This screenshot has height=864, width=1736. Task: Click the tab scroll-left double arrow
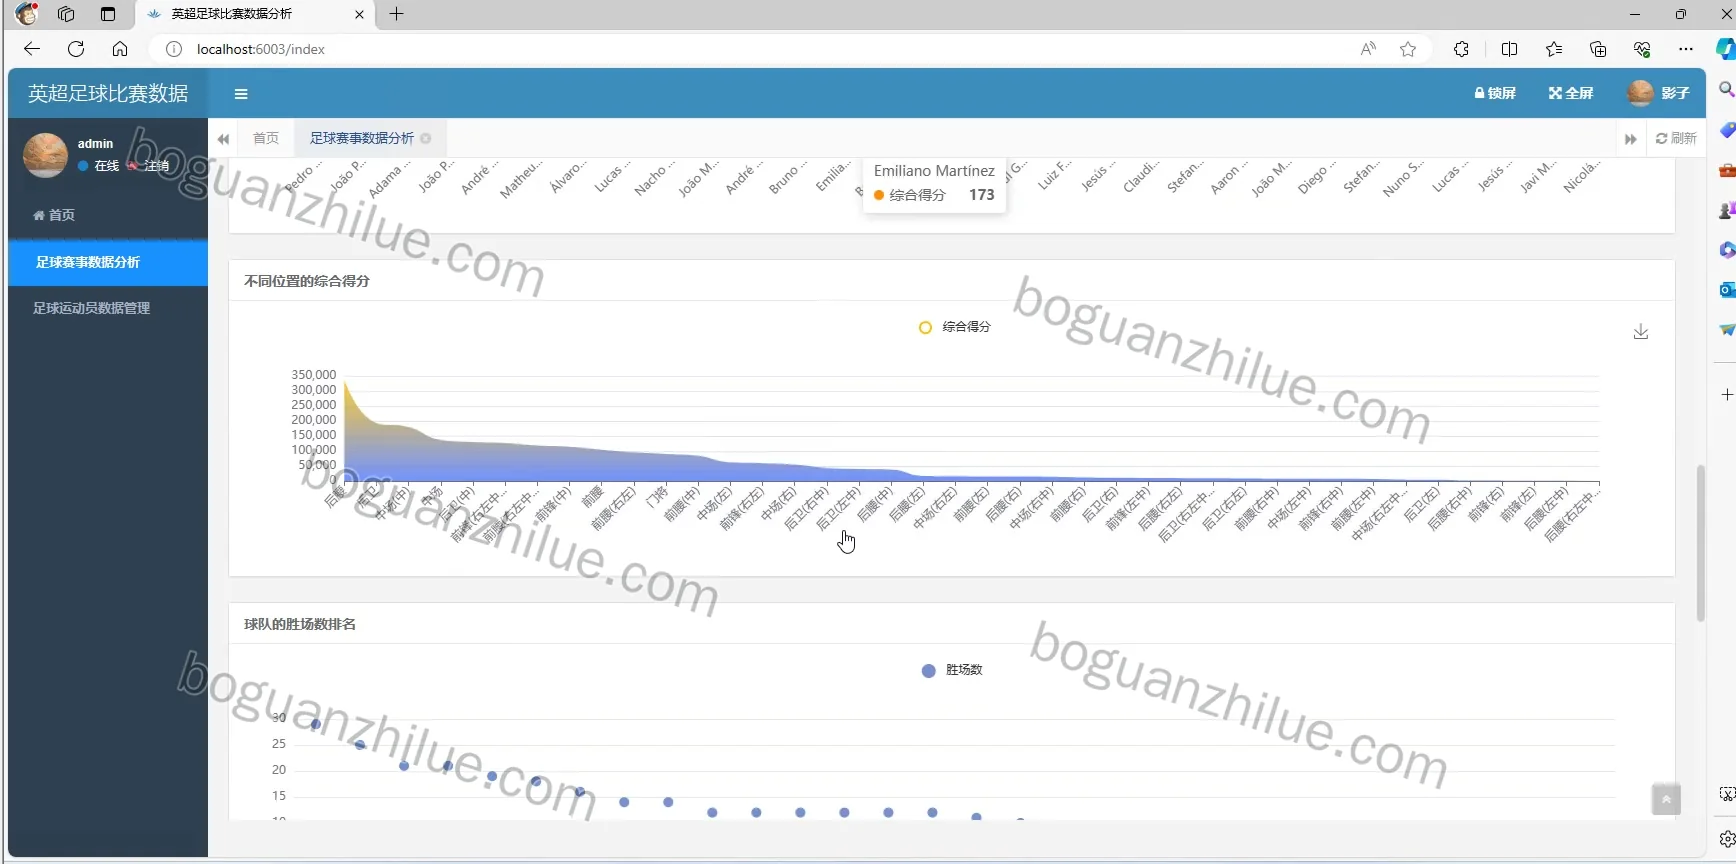click(223, 139)
